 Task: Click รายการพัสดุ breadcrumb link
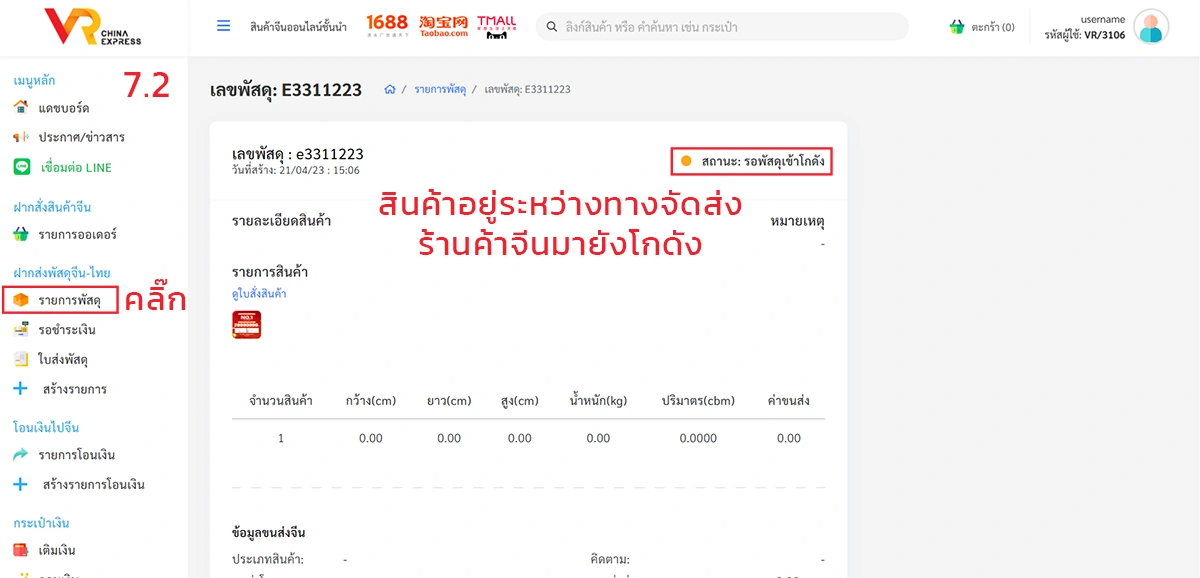tap(440, 90)
